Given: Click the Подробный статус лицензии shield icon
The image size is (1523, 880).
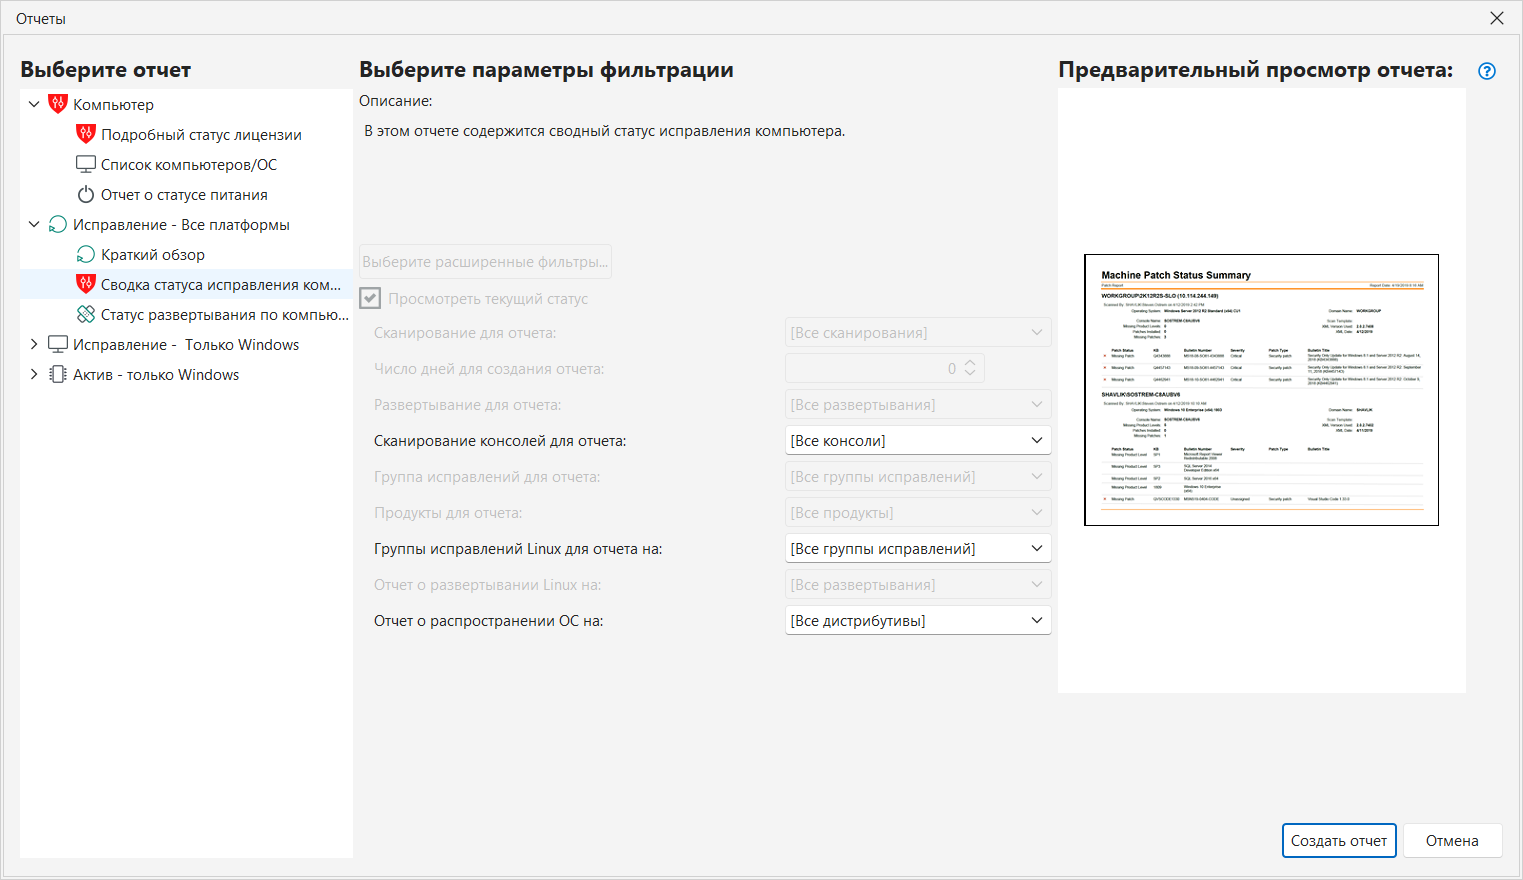Looking at the screenshot, I should point(86,134).
